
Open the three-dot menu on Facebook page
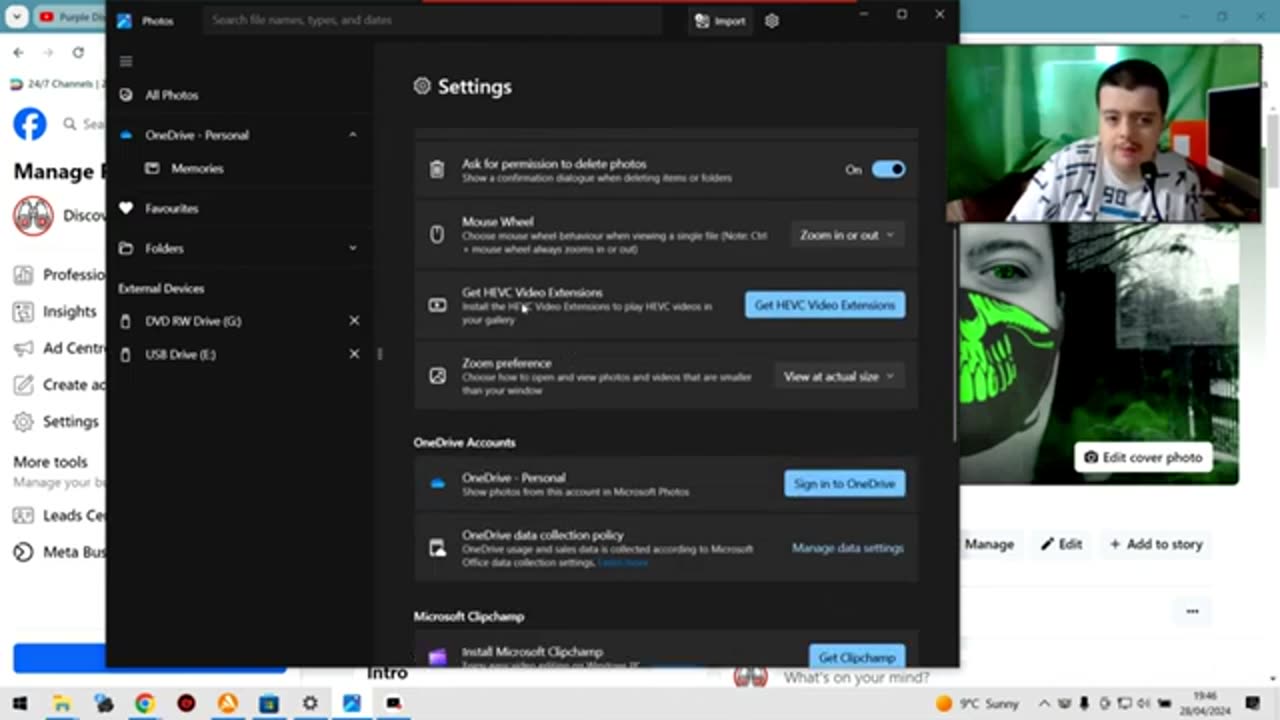[x=1192, y=611]
